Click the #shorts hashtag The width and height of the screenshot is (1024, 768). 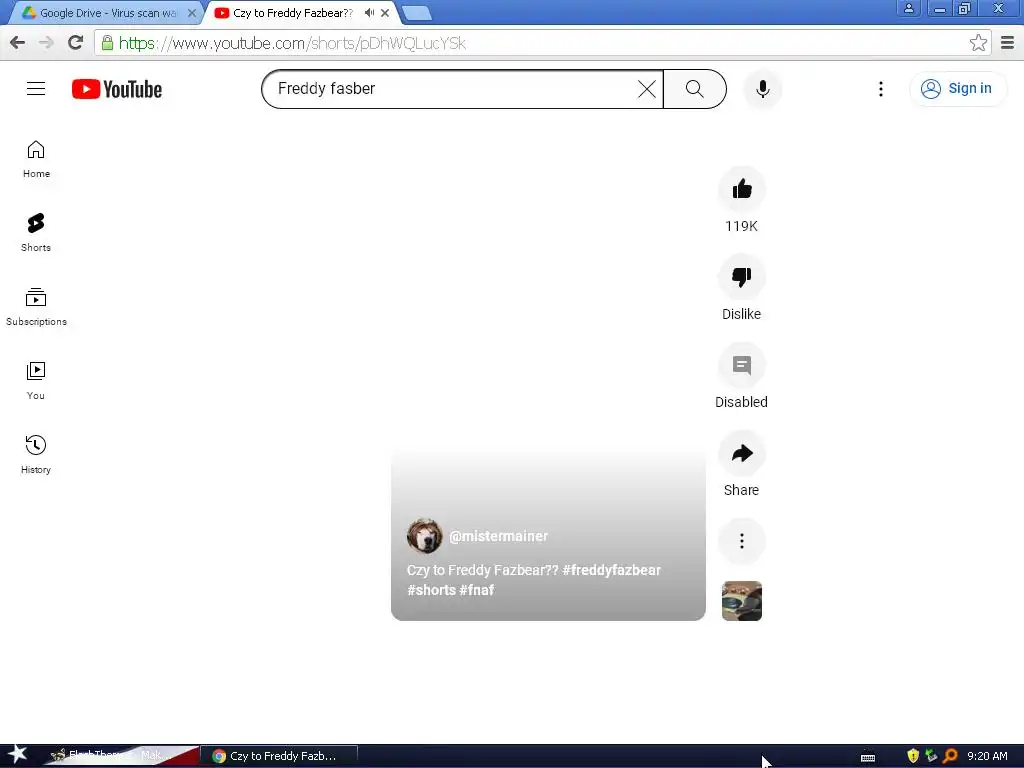click(x=431, y=590)
